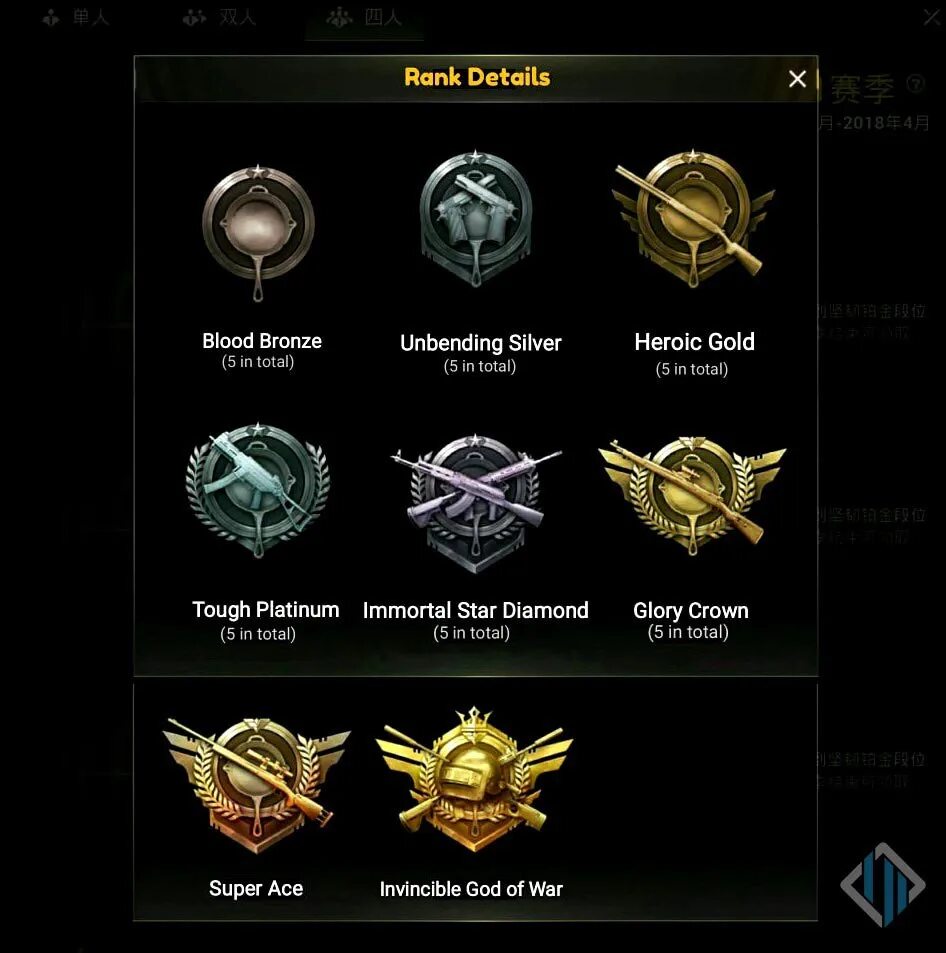
Task: Click the Glory Crown label text
Action: (691, 611)
